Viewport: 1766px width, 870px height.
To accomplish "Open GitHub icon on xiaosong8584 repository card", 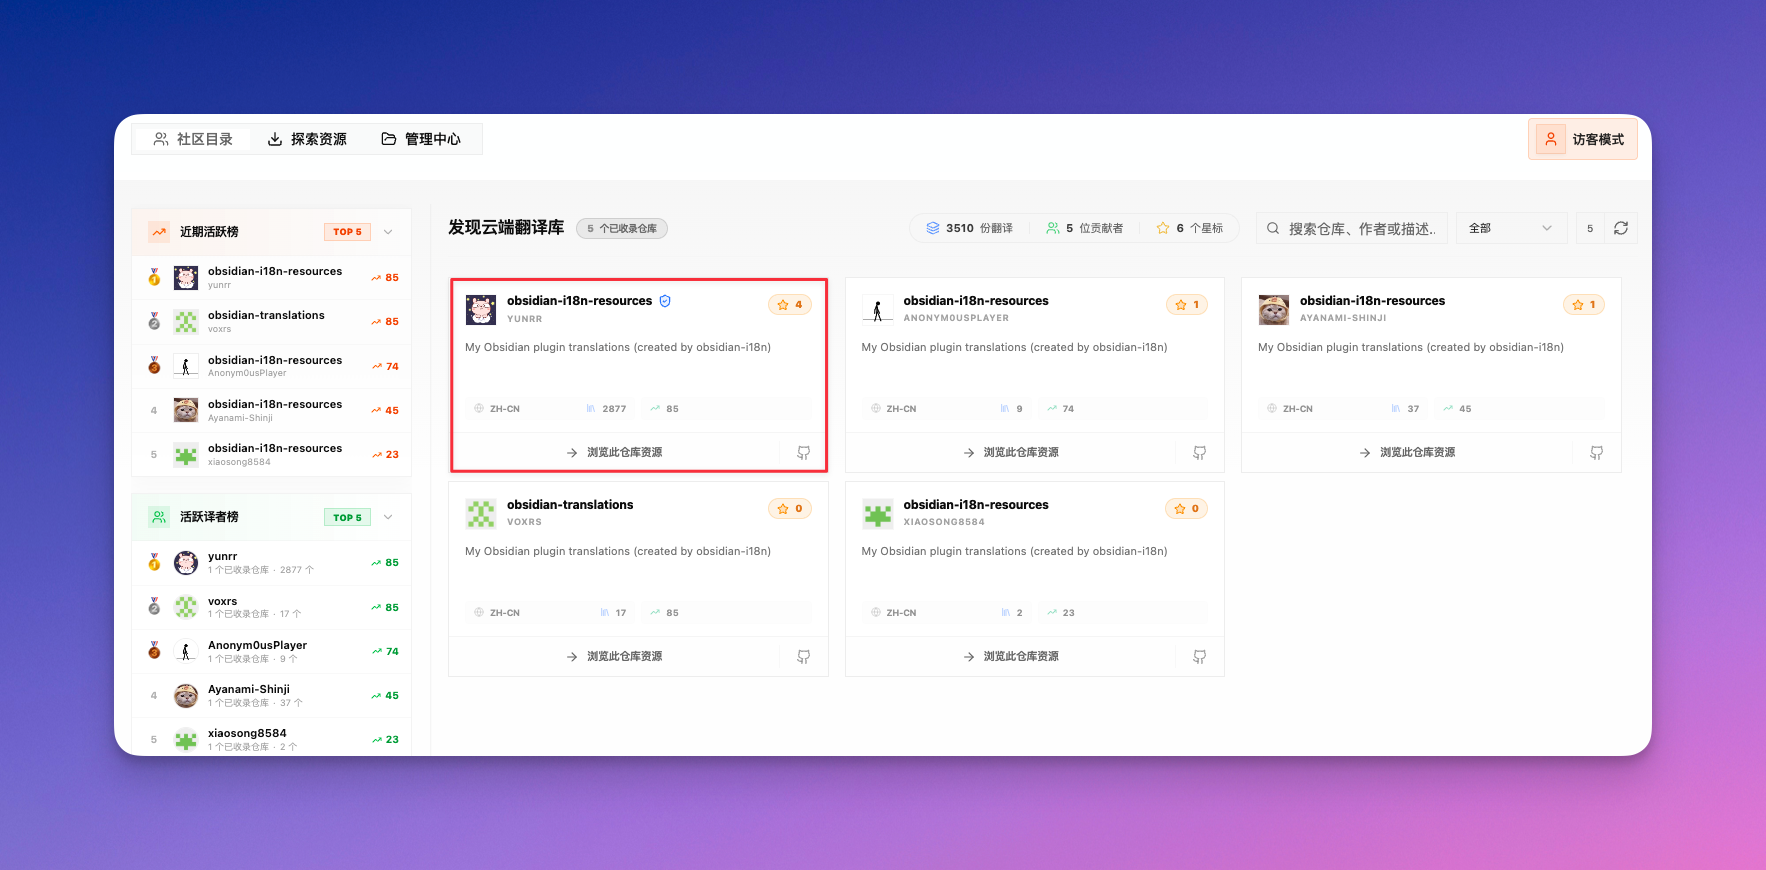I will [x=1199, y=657].
